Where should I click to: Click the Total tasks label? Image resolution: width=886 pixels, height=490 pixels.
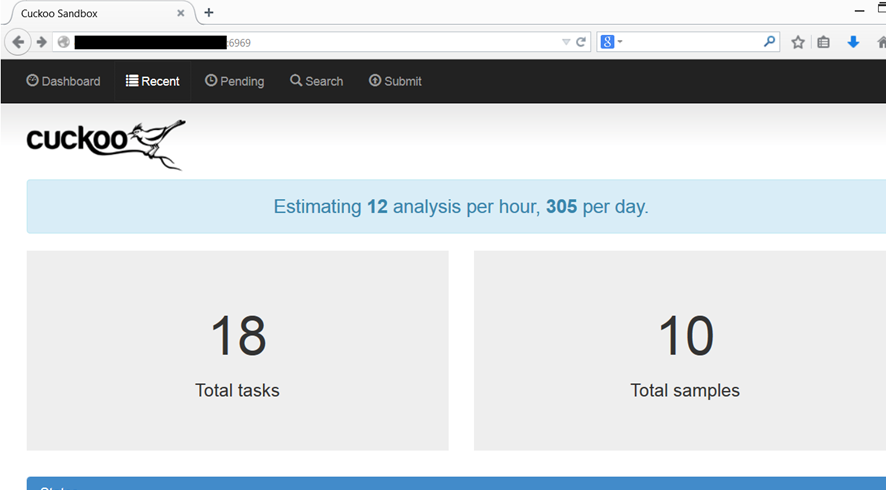coord(237,390)
